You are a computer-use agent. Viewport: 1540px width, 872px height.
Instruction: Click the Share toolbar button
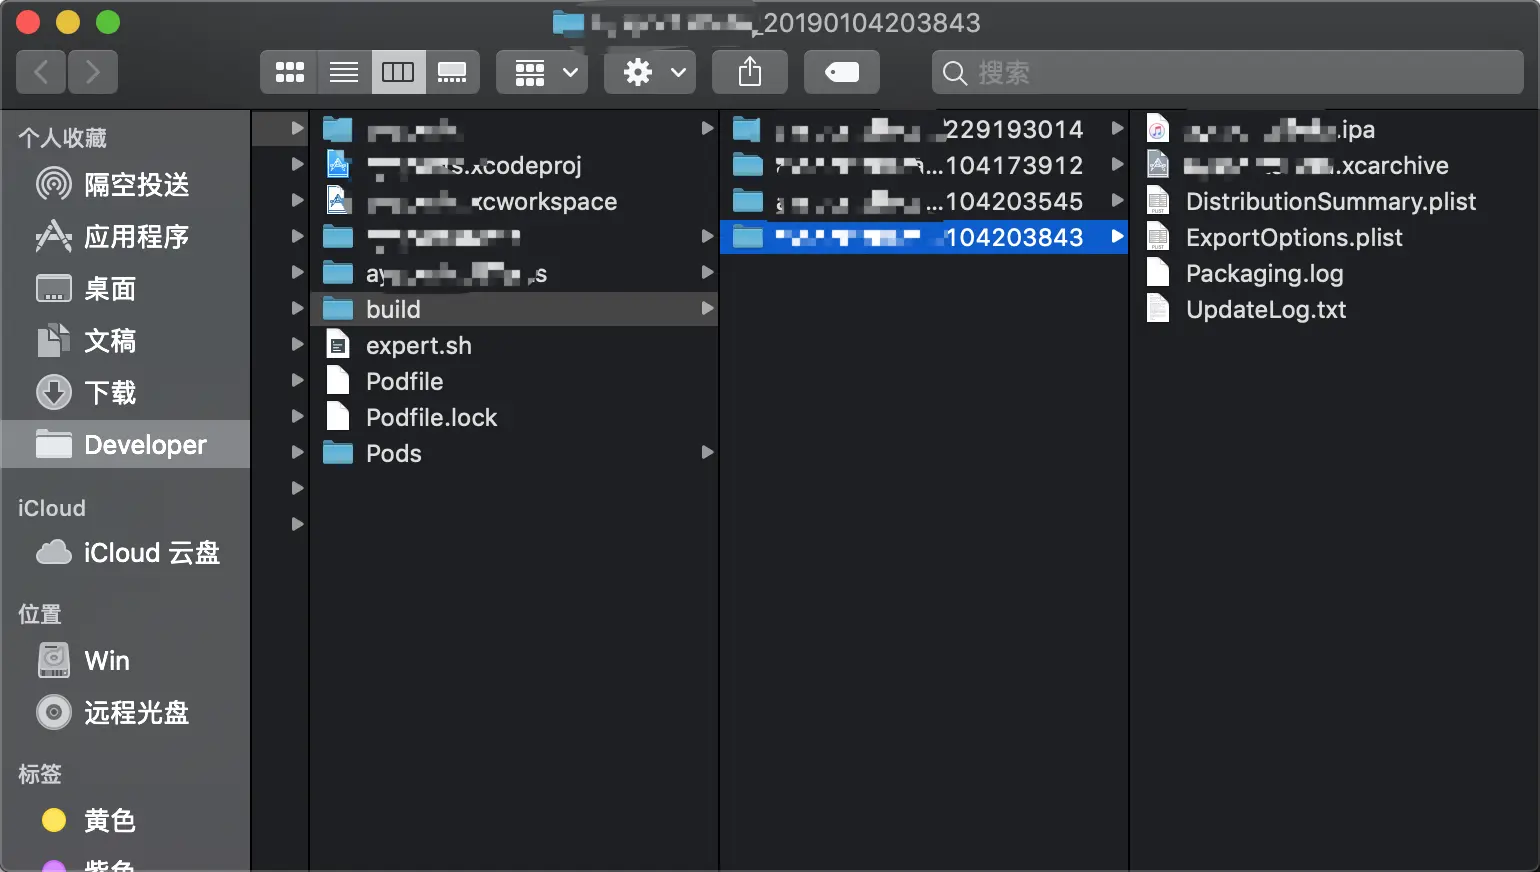750,72
